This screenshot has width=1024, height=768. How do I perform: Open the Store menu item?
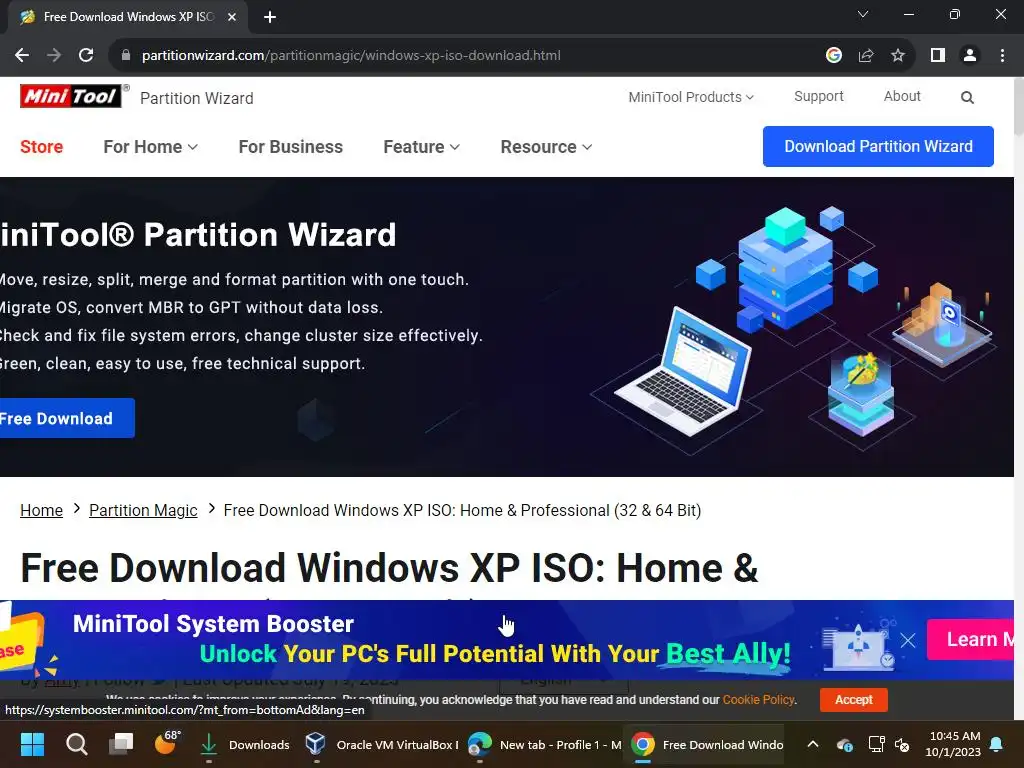(x=41, y=147)
